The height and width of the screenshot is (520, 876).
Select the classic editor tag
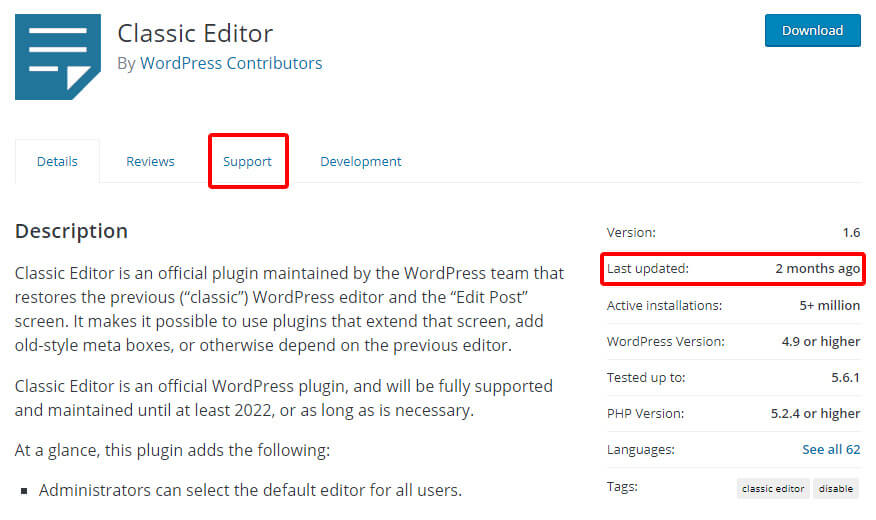point(773,489)
